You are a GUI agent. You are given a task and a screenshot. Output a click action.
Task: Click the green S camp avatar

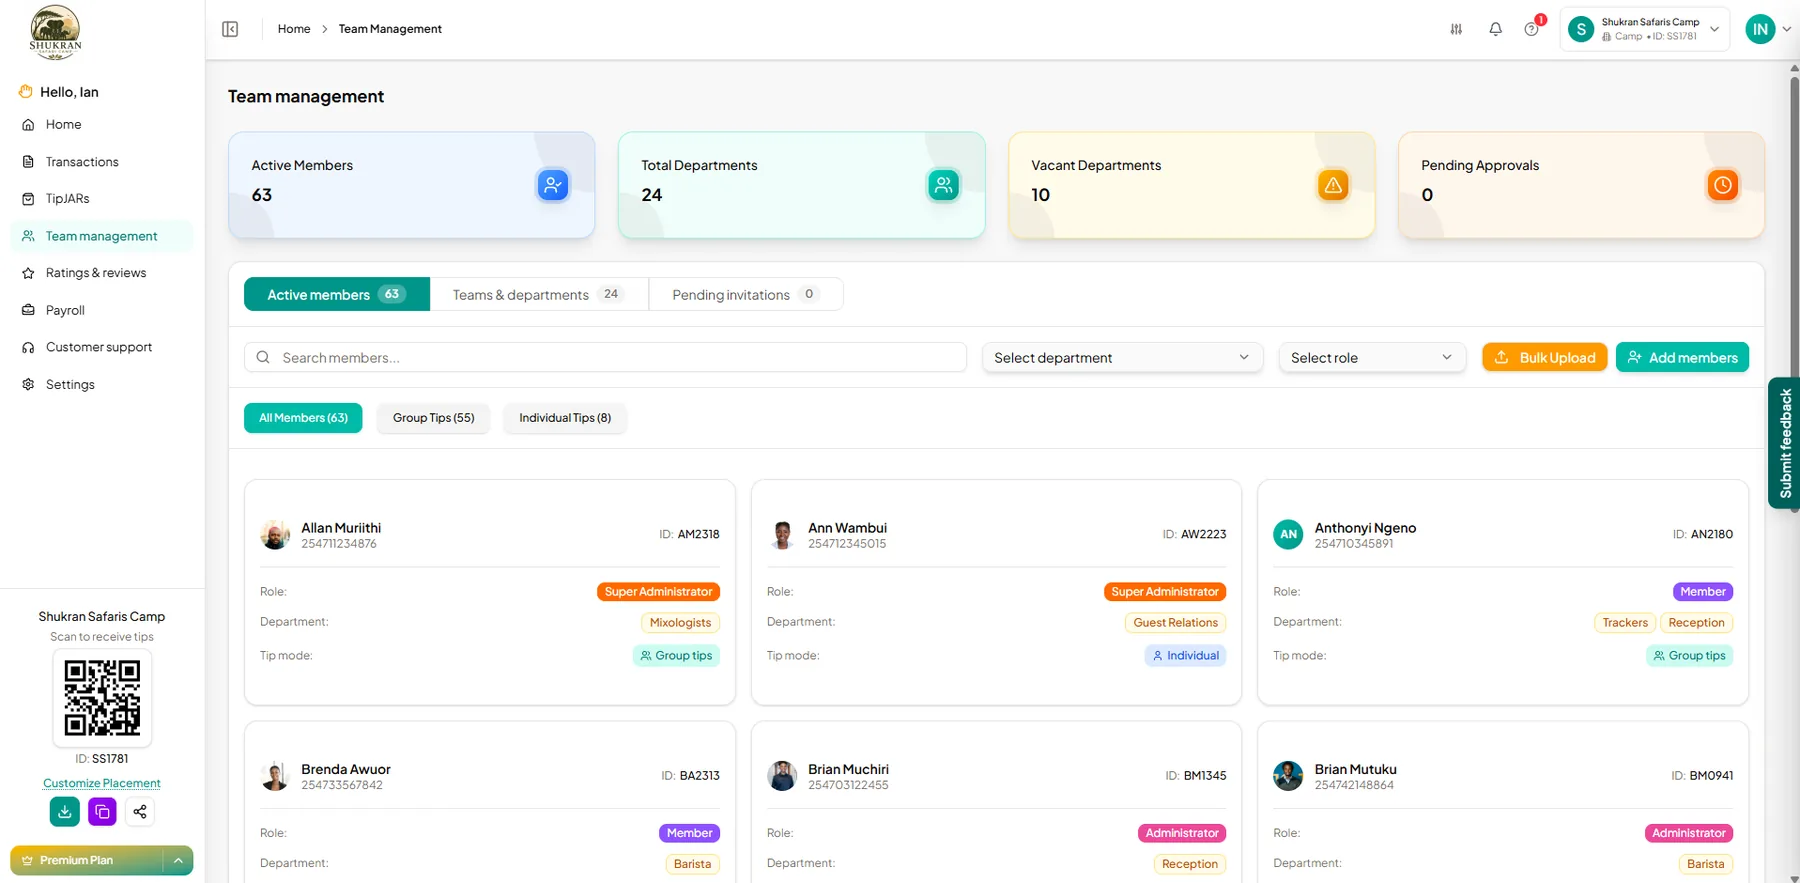(x=1581, y=29)
